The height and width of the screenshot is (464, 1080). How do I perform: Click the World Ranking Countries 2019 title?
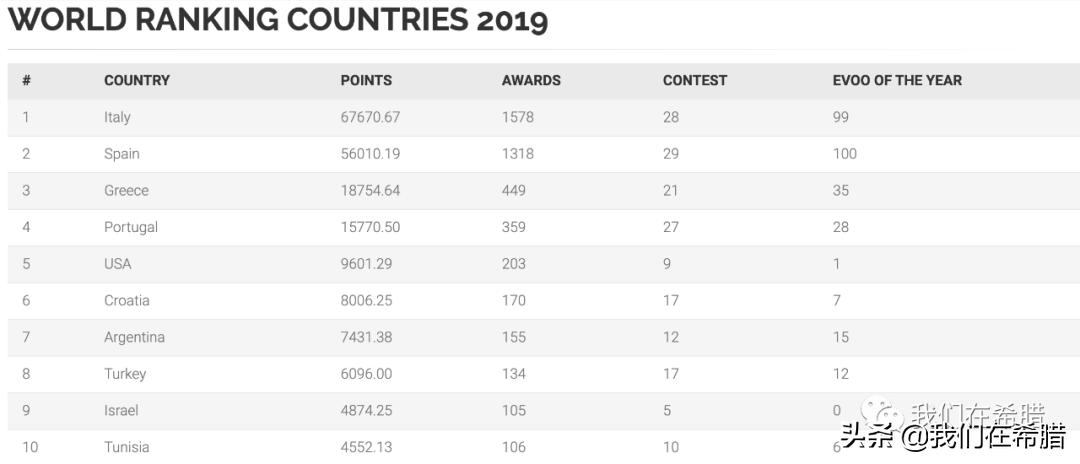click(278, 20)
